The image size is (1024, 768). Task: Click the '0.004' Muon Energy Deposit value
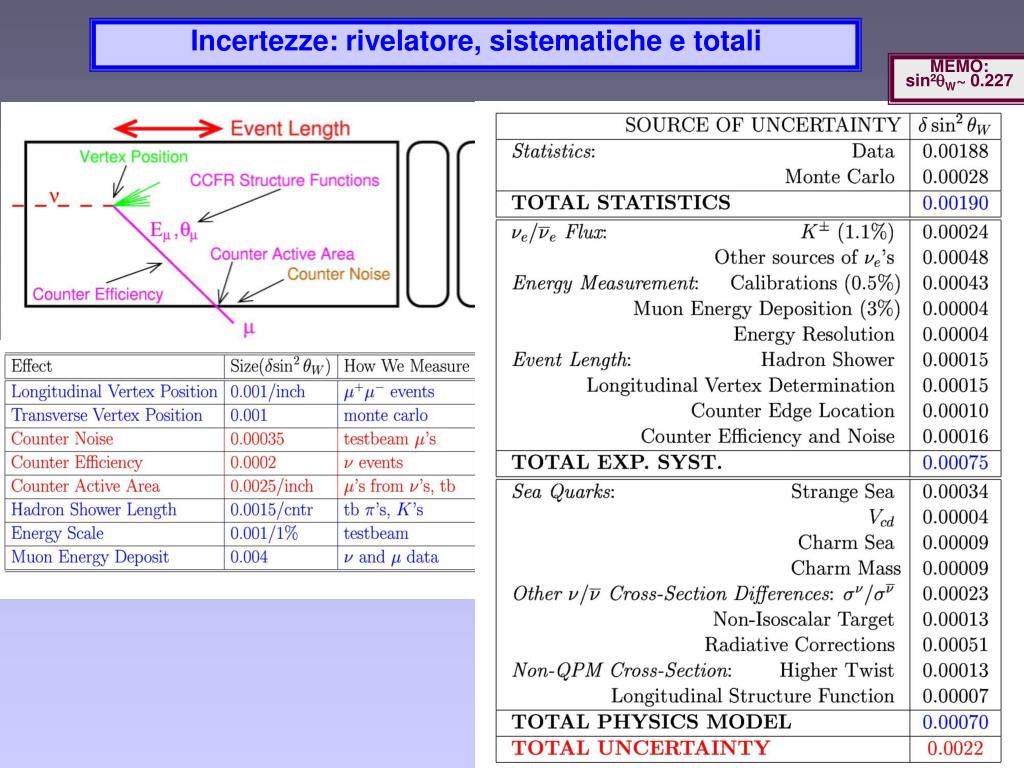[249, 557]
